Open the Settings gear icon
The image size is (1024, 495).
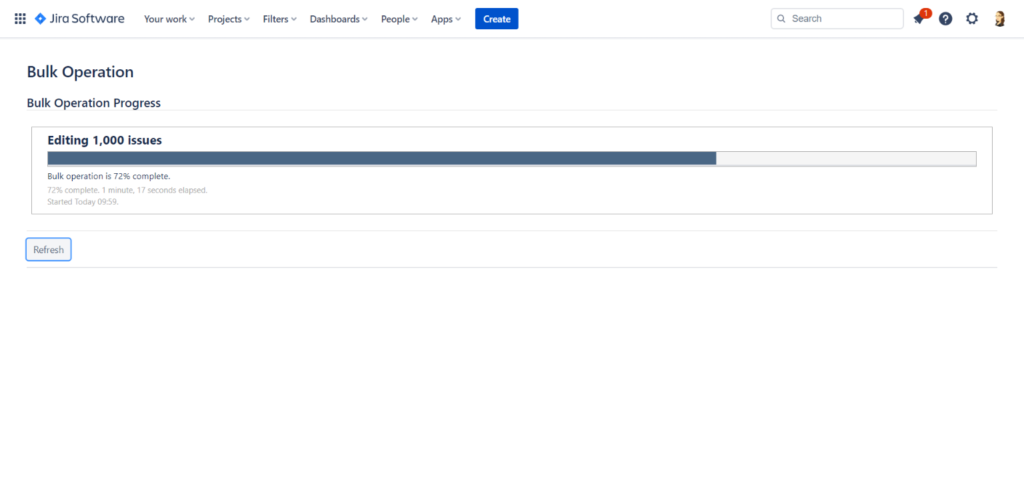click(x=971, y=19)
